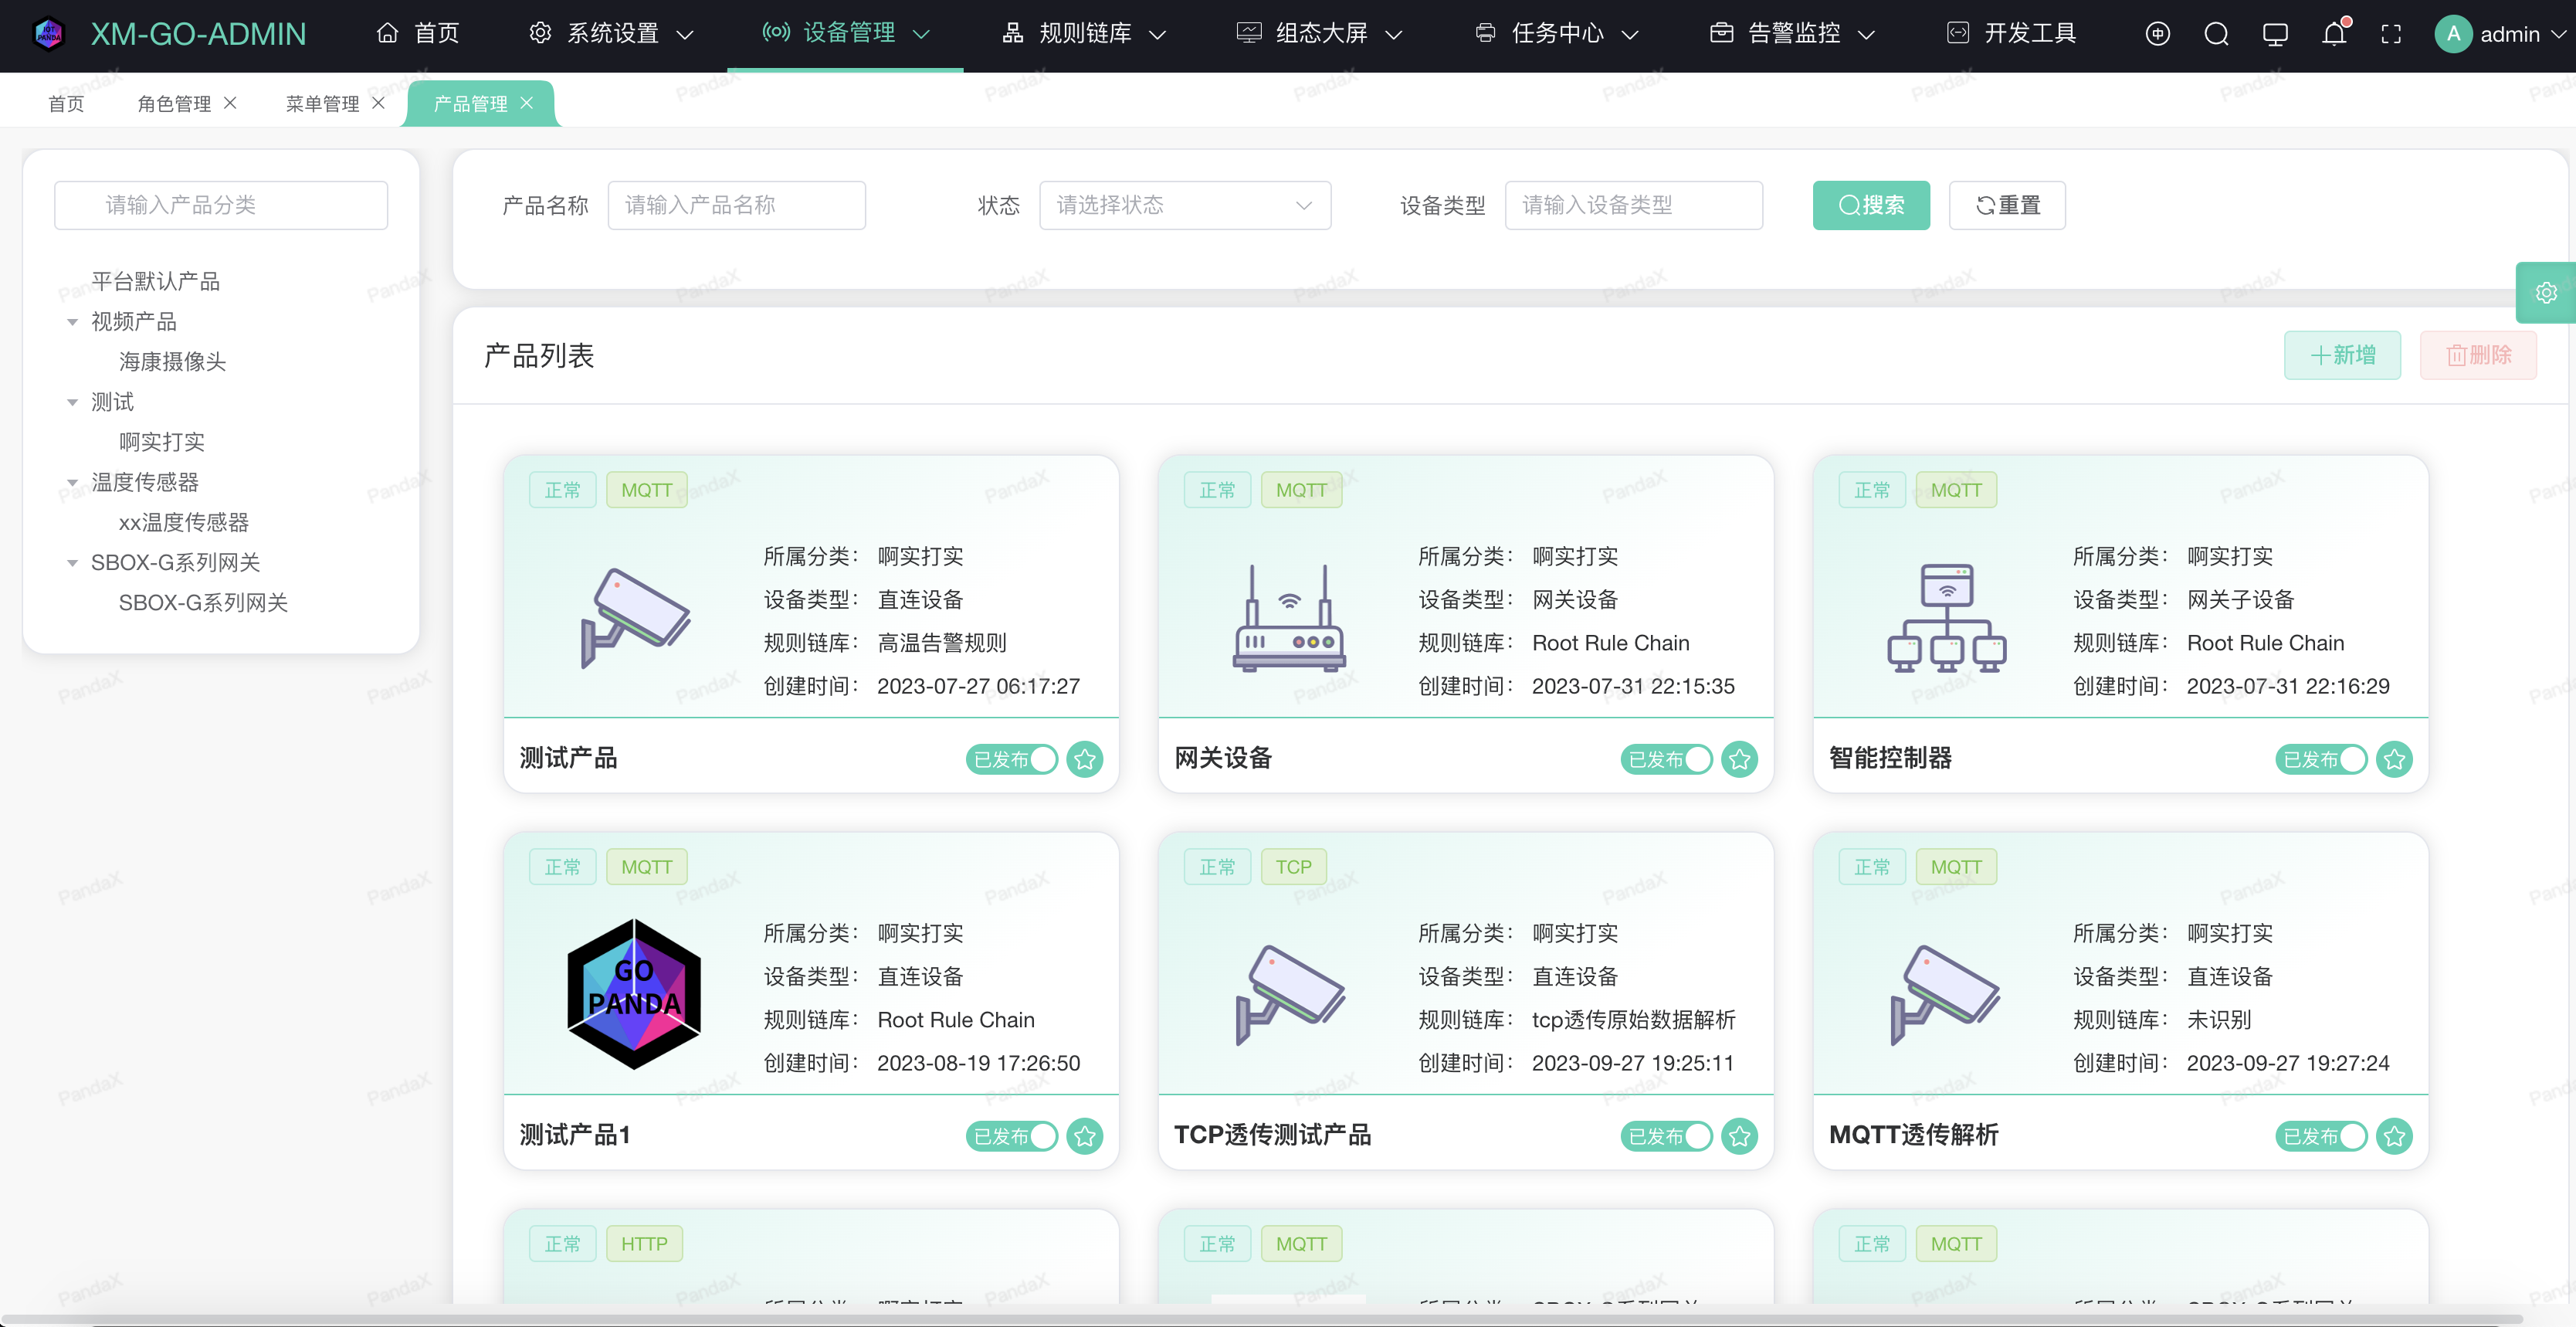Open the 规则链库 menu
The height and width of the screenshot is (1327, 2576).
pyautogui.click(x=1084, y=34)
